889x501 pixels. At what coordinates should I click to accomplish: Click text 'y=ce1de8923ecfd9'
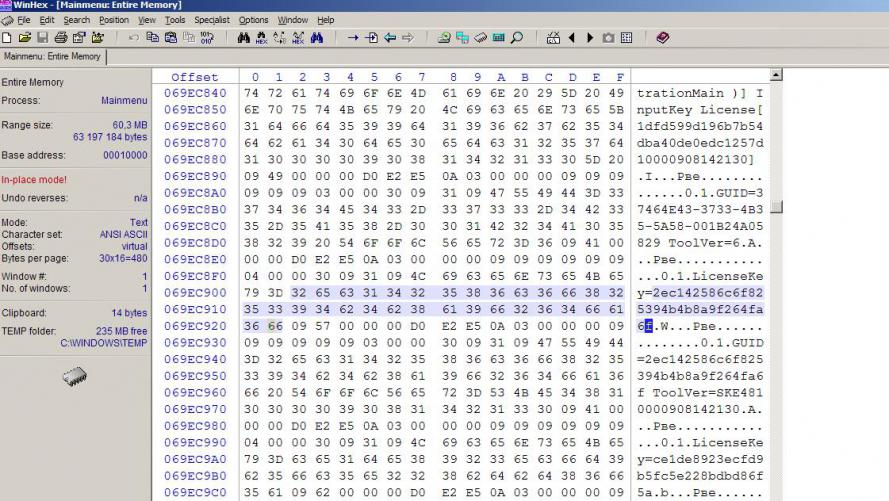coord(700,459)
